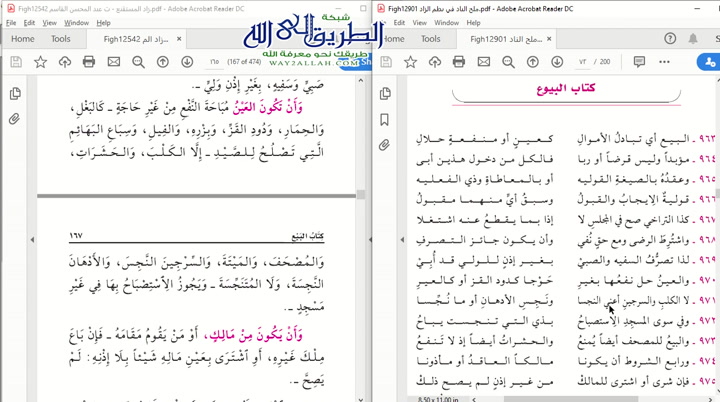Expand right pane arrow in left window
The image size is (720, 402).
pos(370,239)
